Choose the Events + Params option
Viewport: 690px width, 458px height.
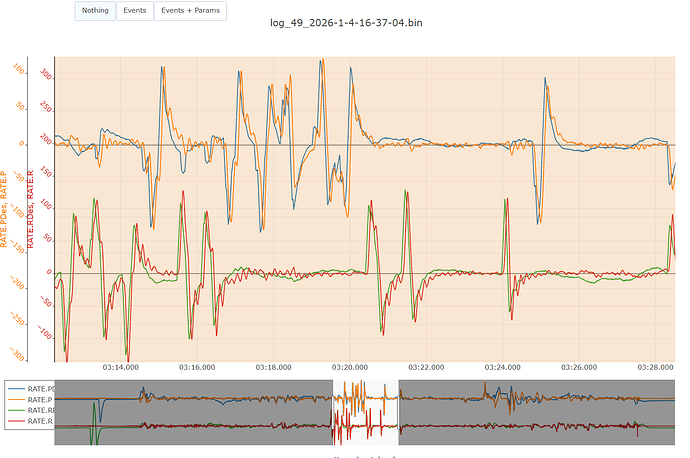(190, 11)
